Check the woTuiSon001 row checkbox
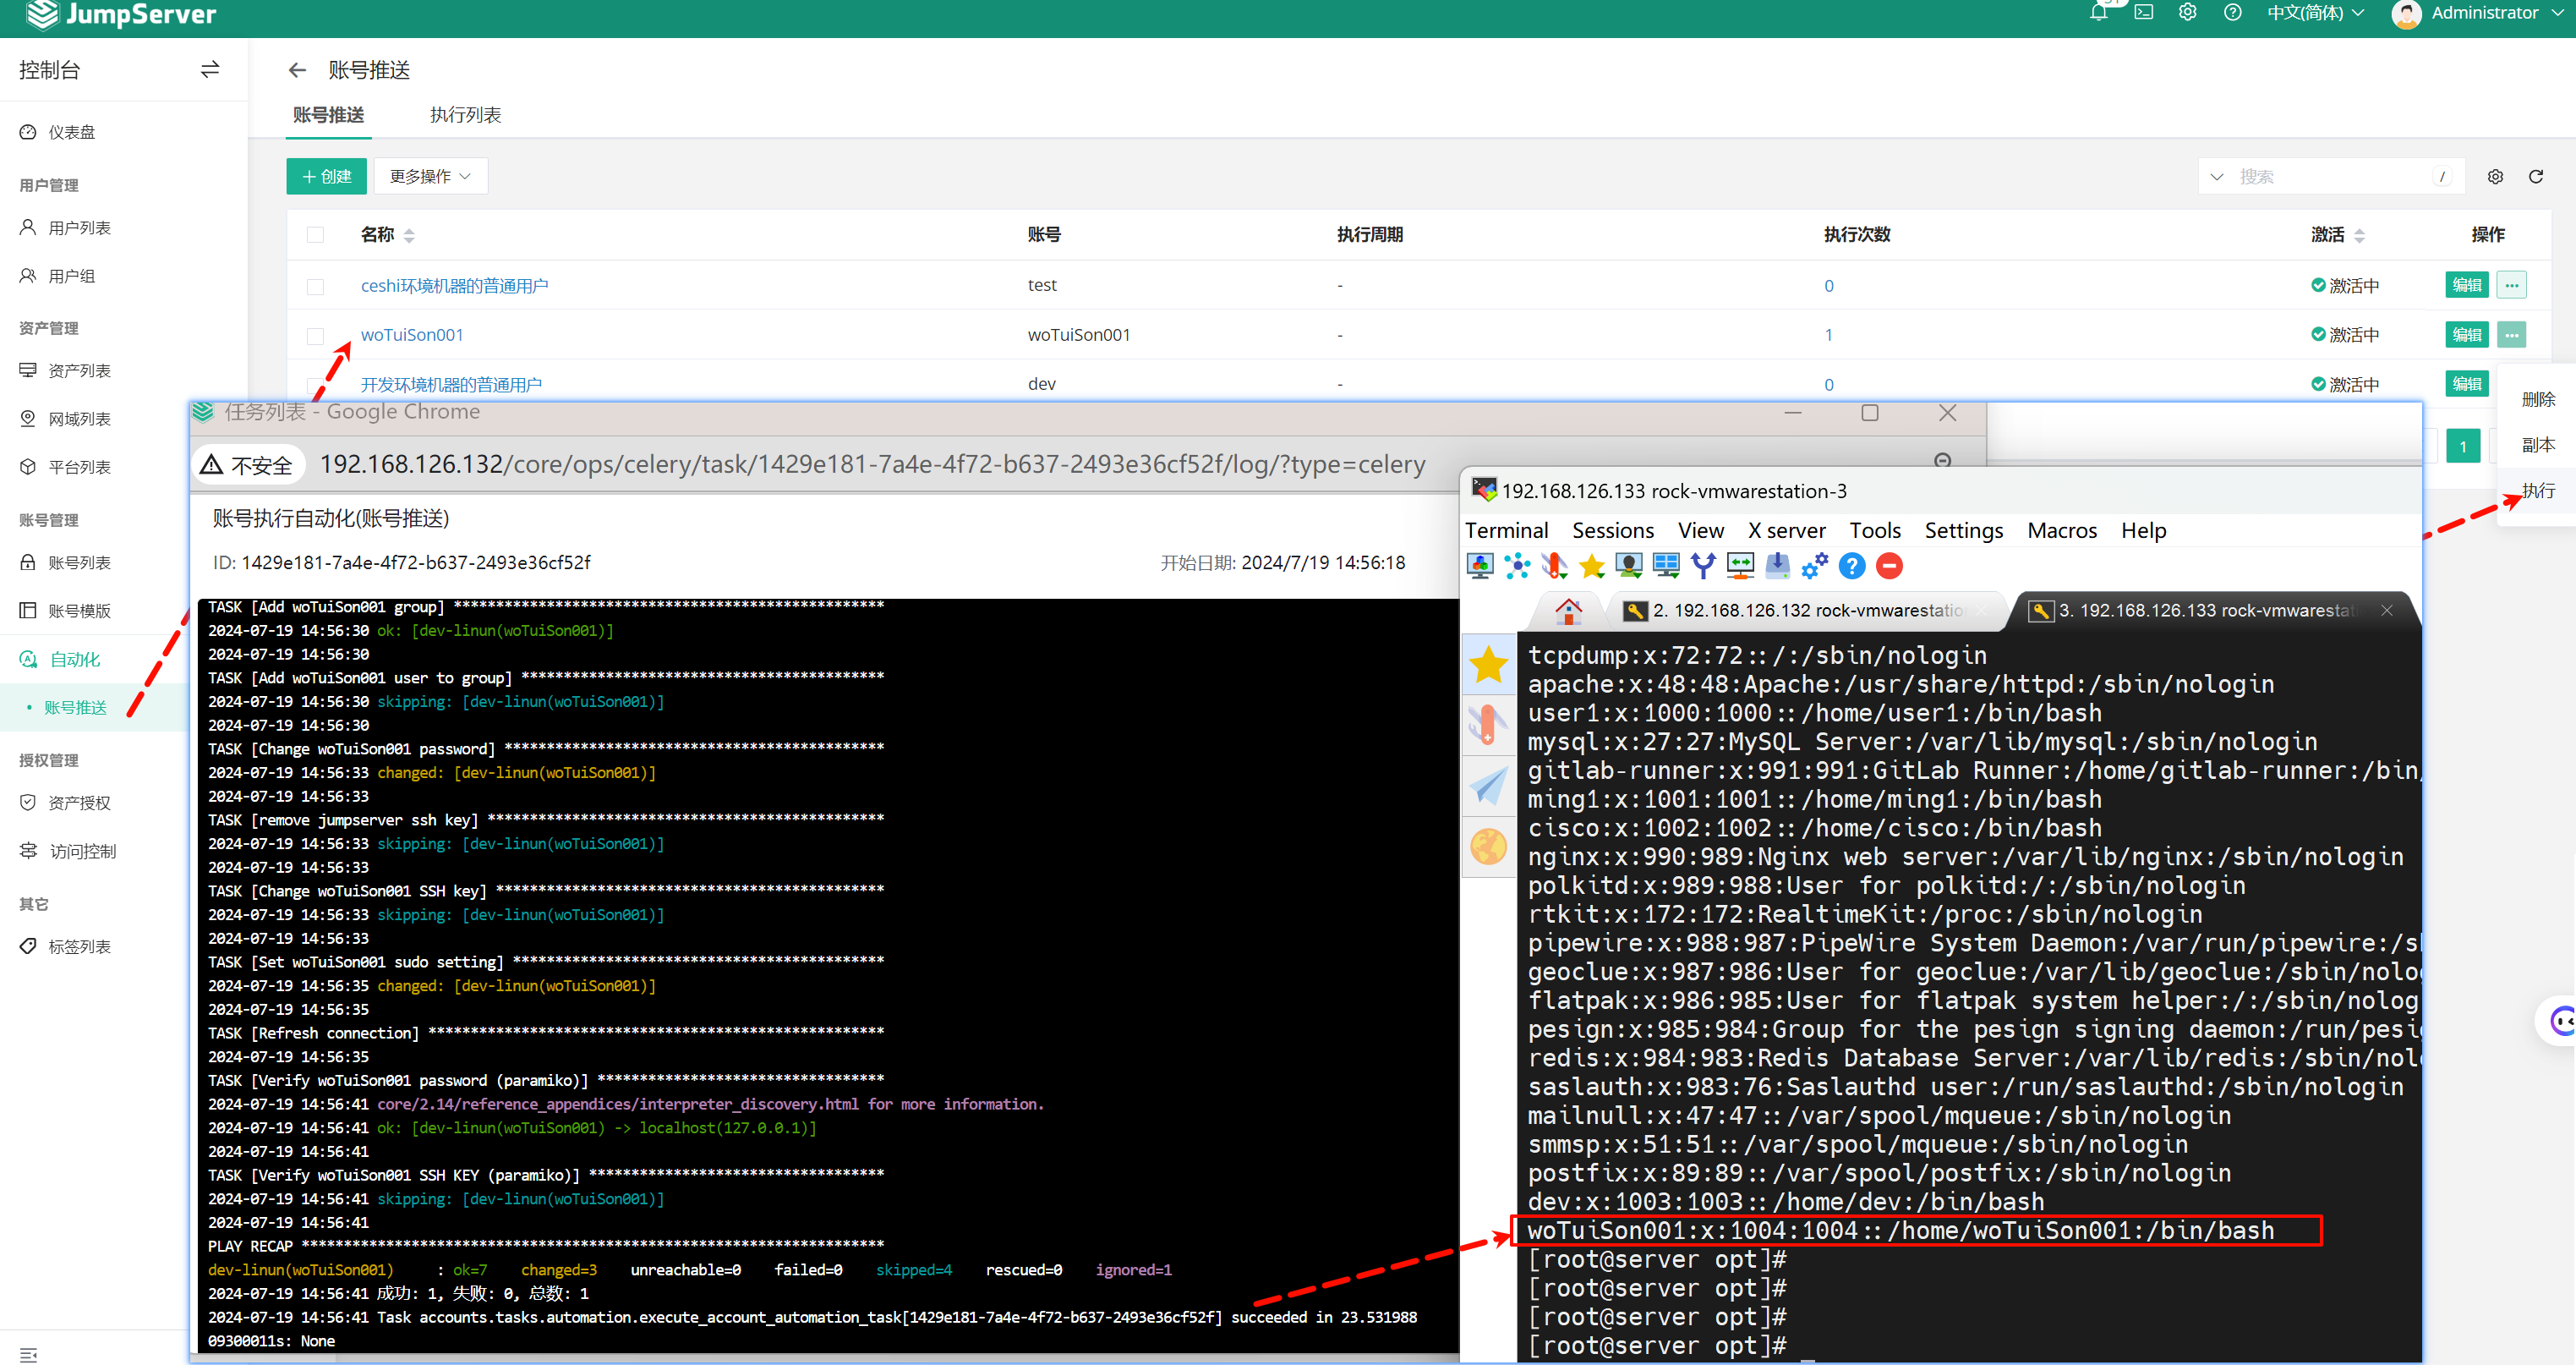The image size is (2576, 1365). pos(315,336)
